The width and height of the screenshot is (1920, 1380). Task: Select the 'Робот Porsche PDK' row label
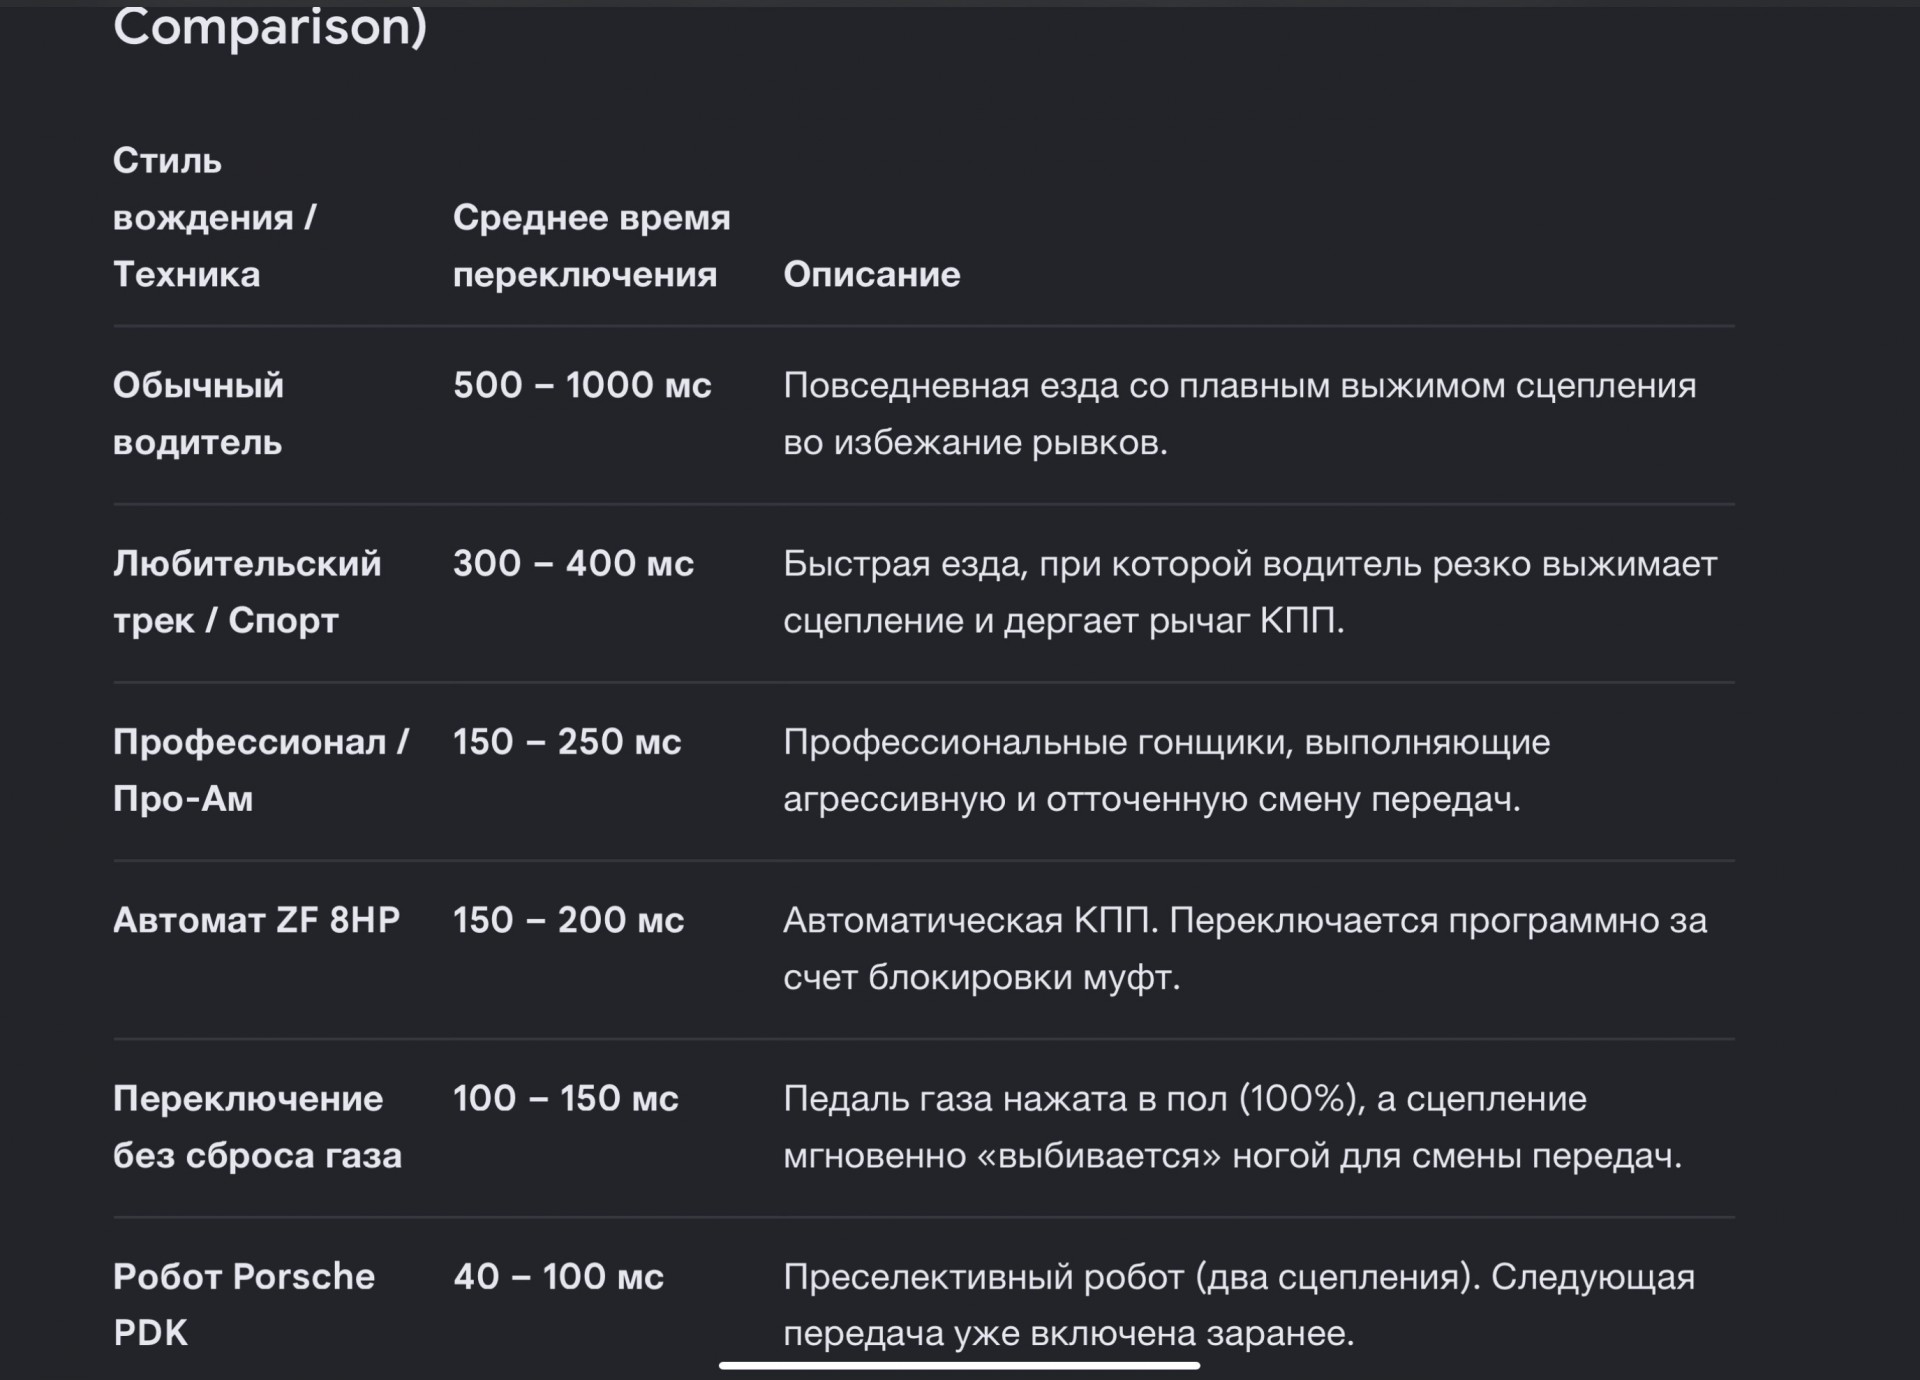tap(244, 1305)
